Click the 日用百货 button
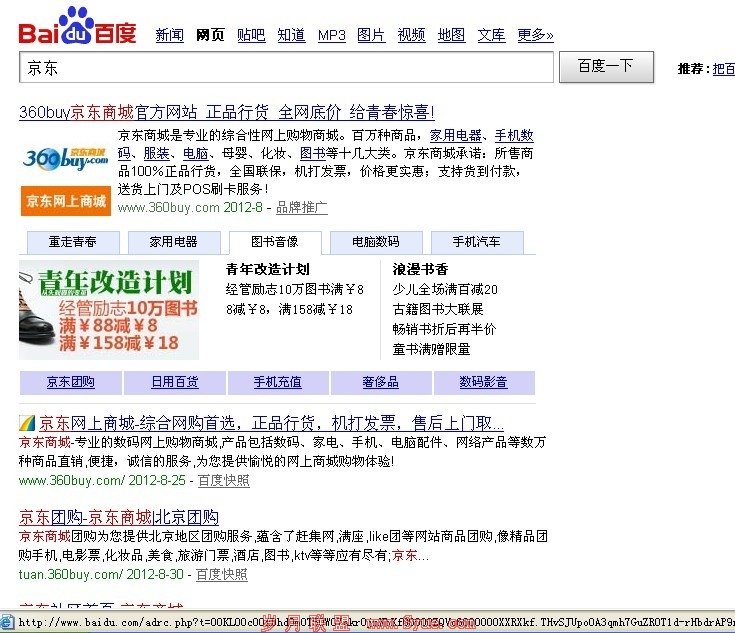The image size is (735, 633). (x=175, y=383)
